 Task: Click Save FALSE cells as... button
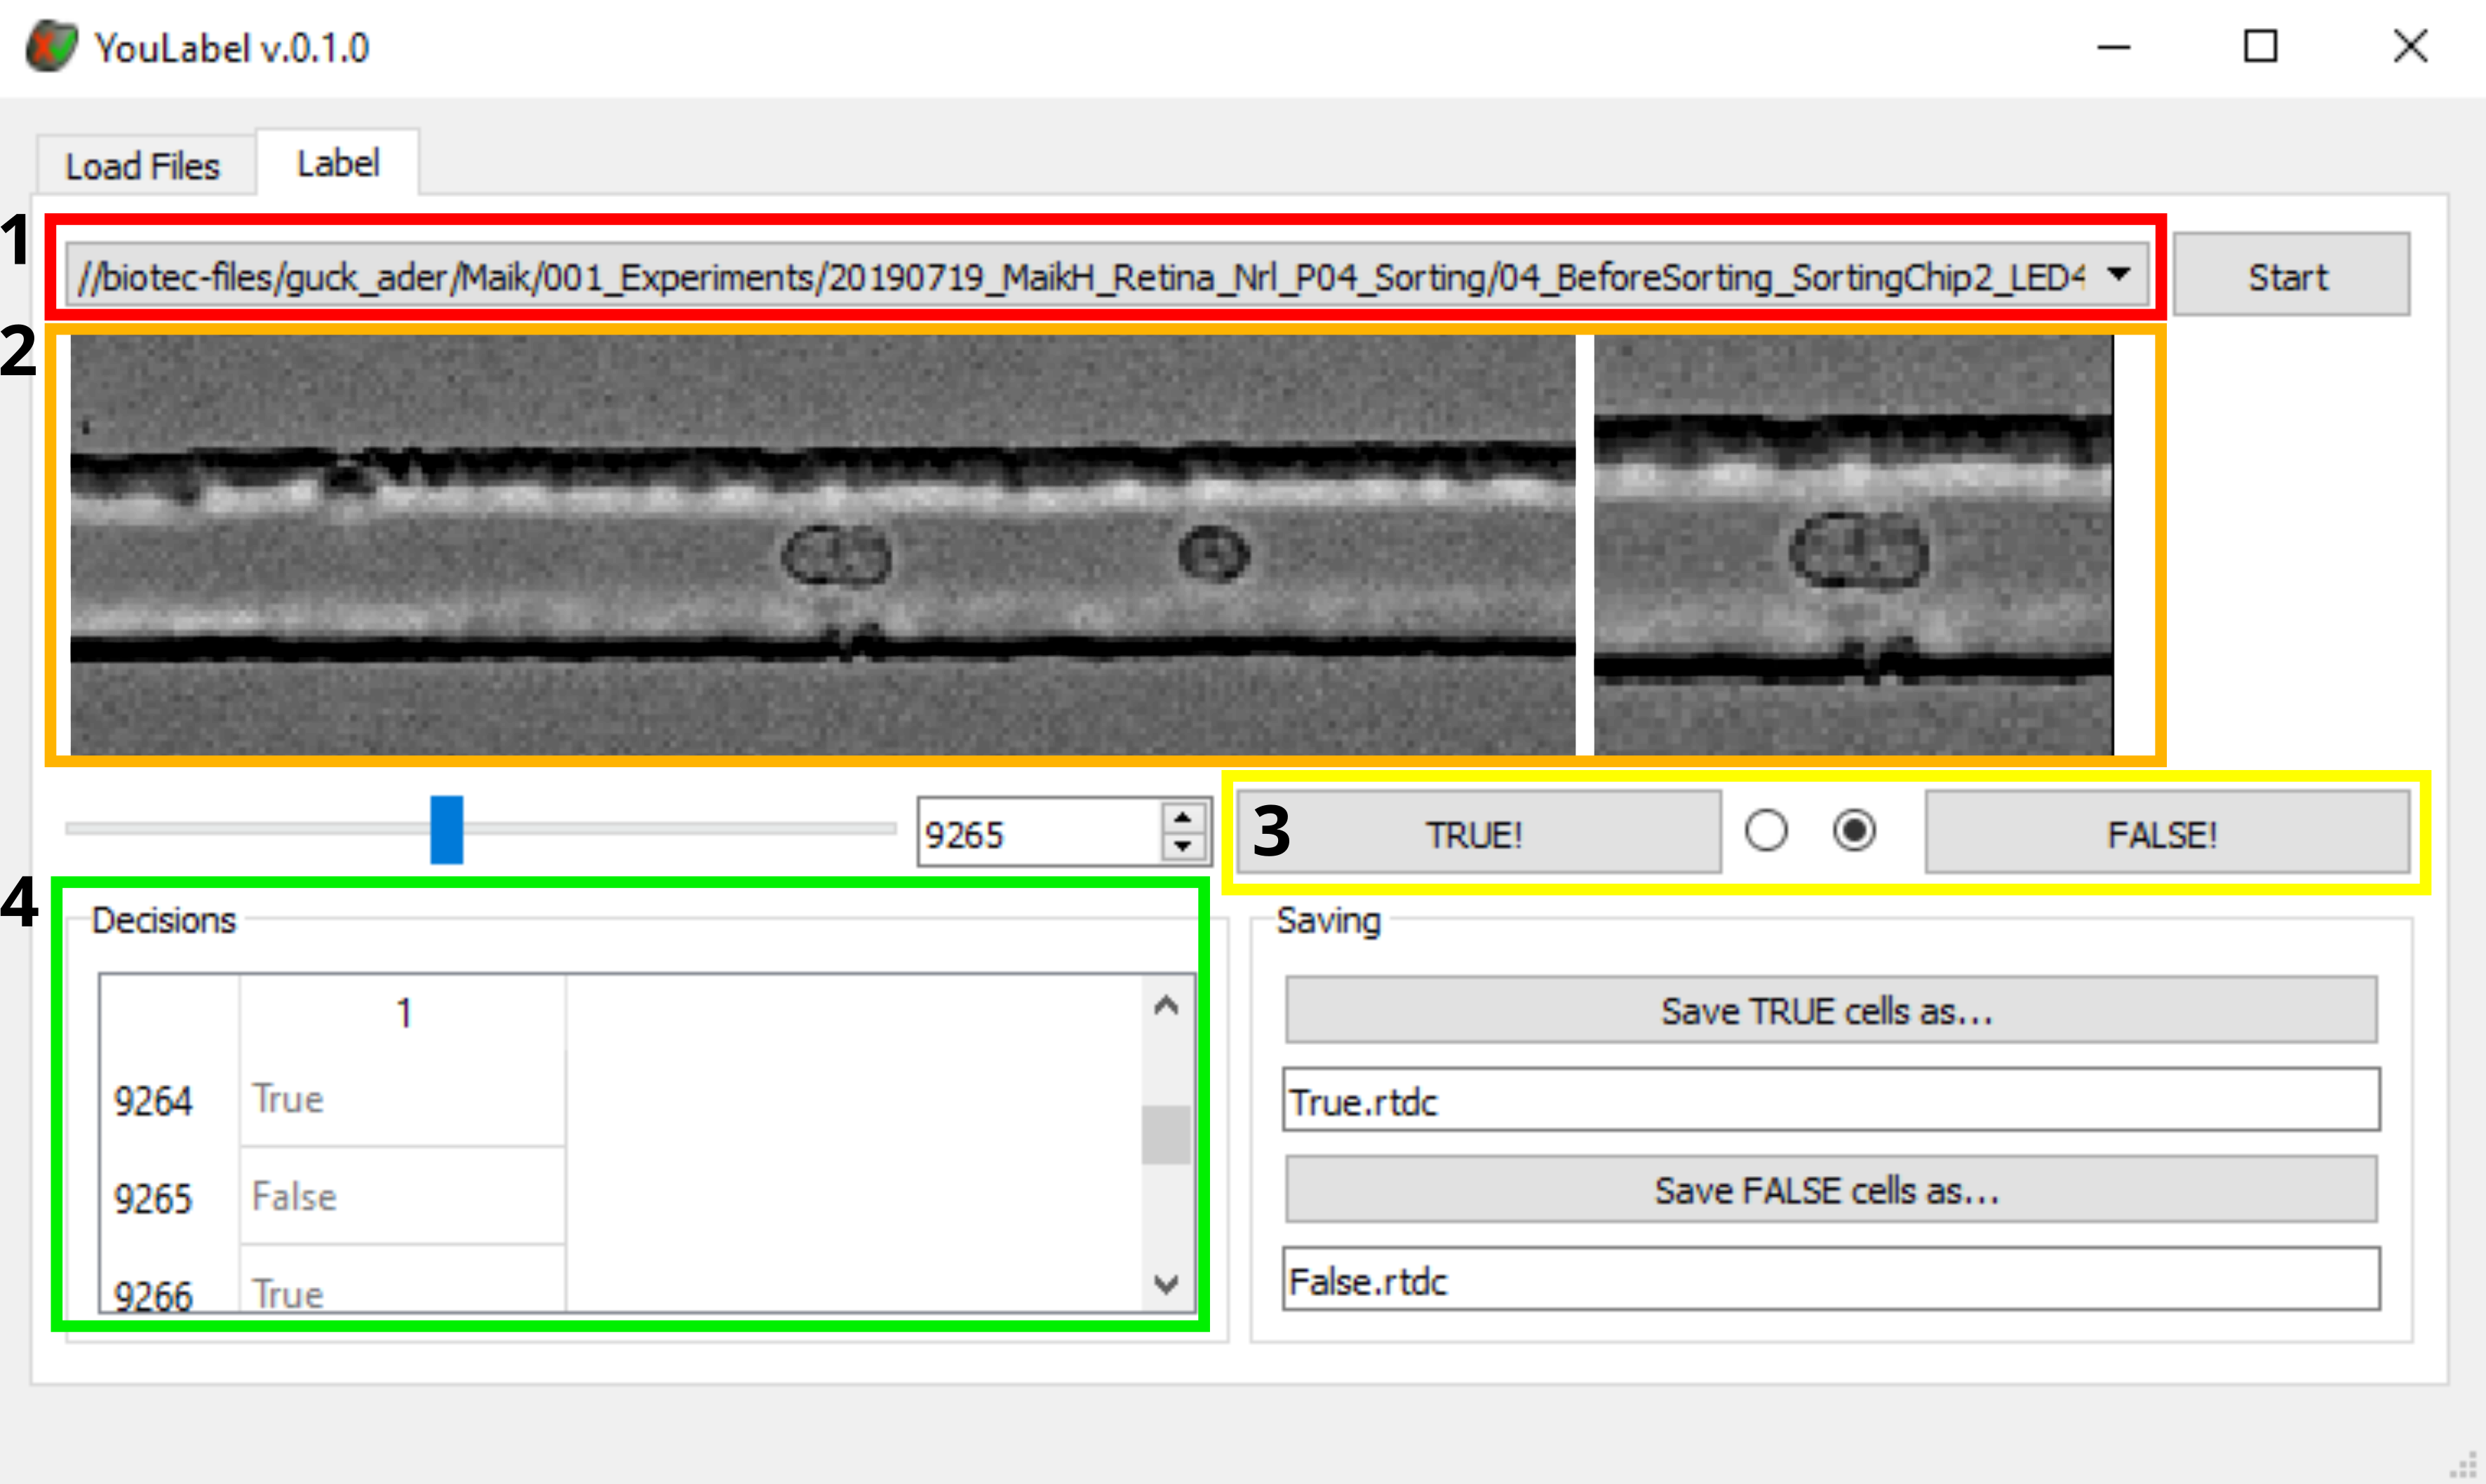[1830, 1190]
